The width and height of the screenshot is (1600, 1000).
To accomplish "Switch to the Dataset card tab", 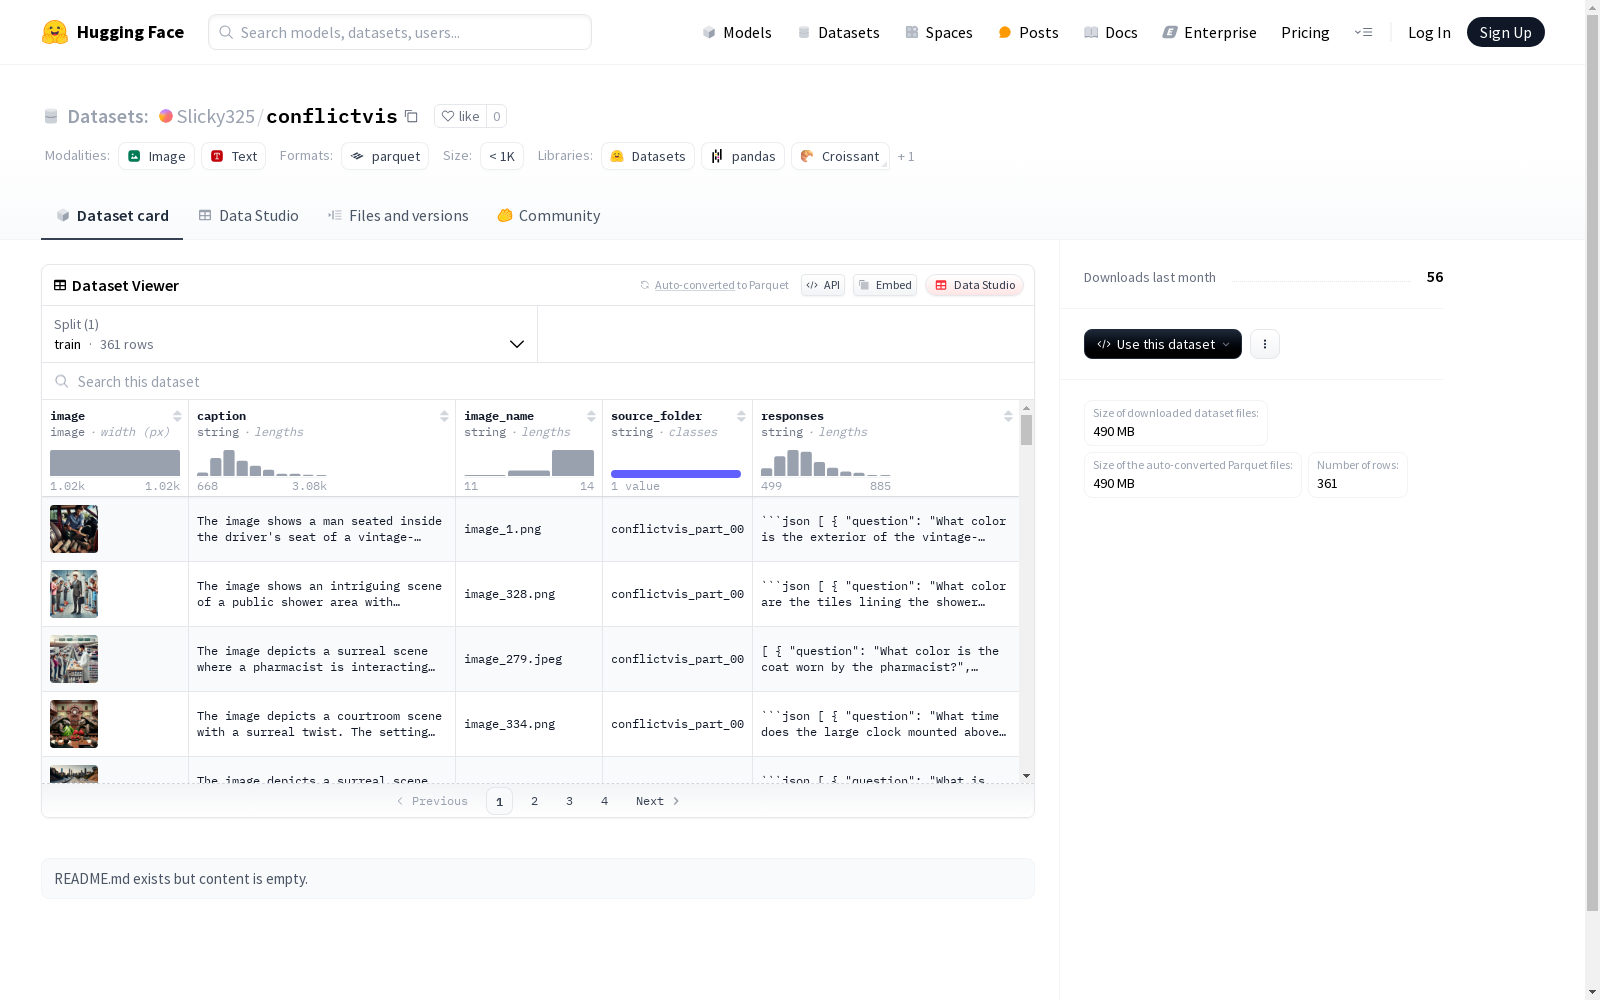I will (112, 216).
